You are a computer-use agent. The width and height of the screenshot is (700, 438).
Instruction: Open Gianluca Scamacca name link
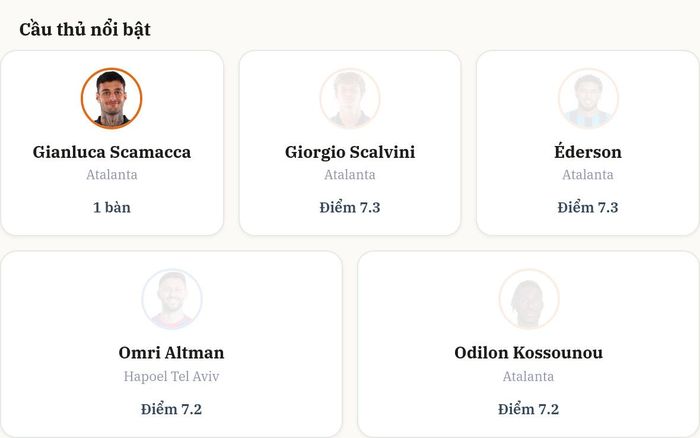pos(112,152)
